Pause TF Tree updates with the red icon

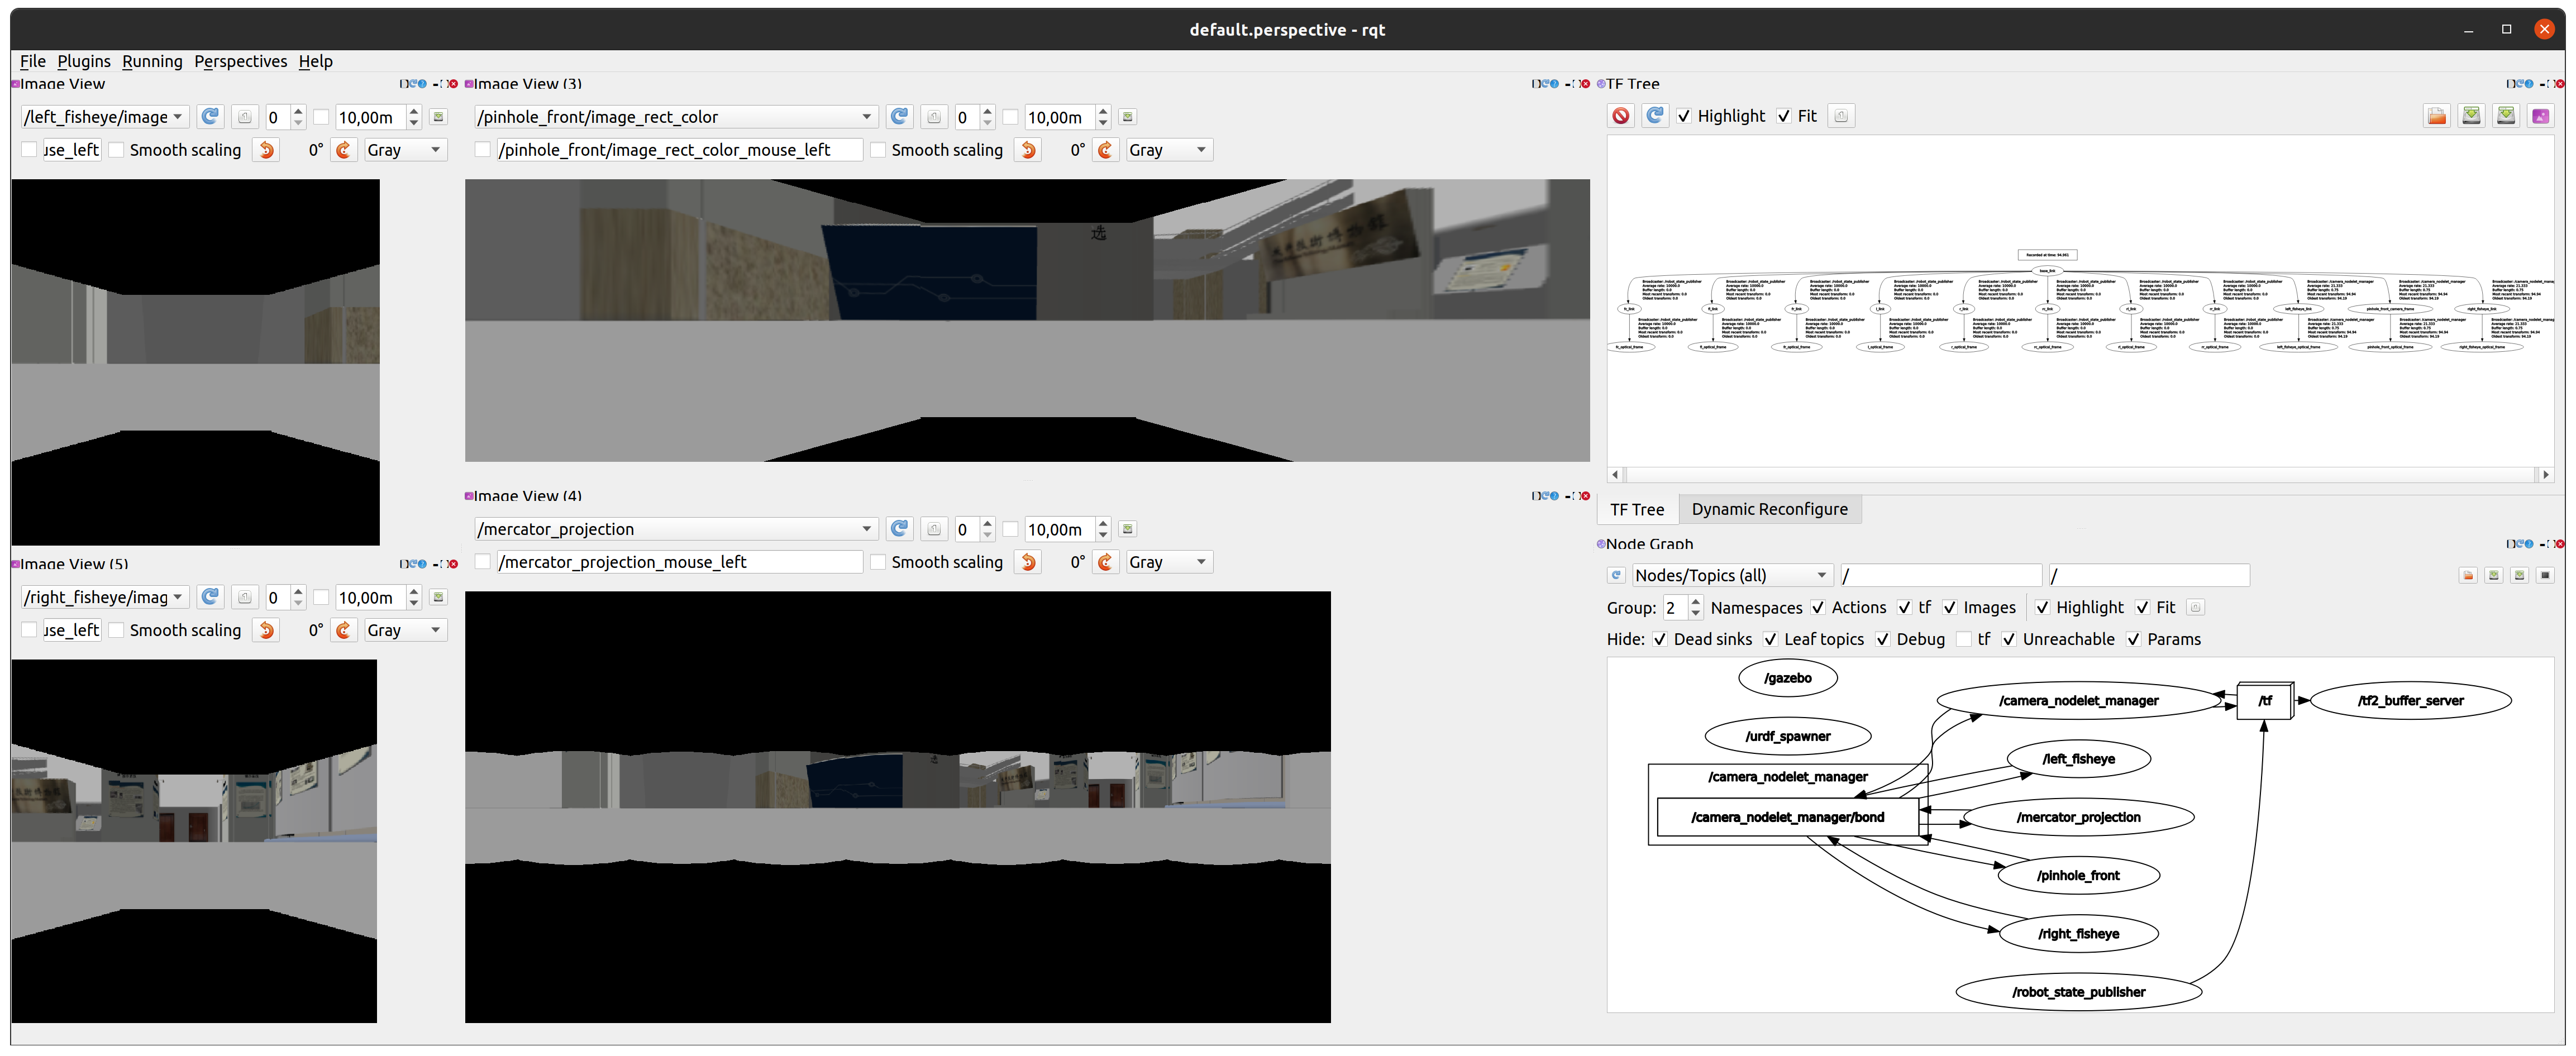[1621, 115]
